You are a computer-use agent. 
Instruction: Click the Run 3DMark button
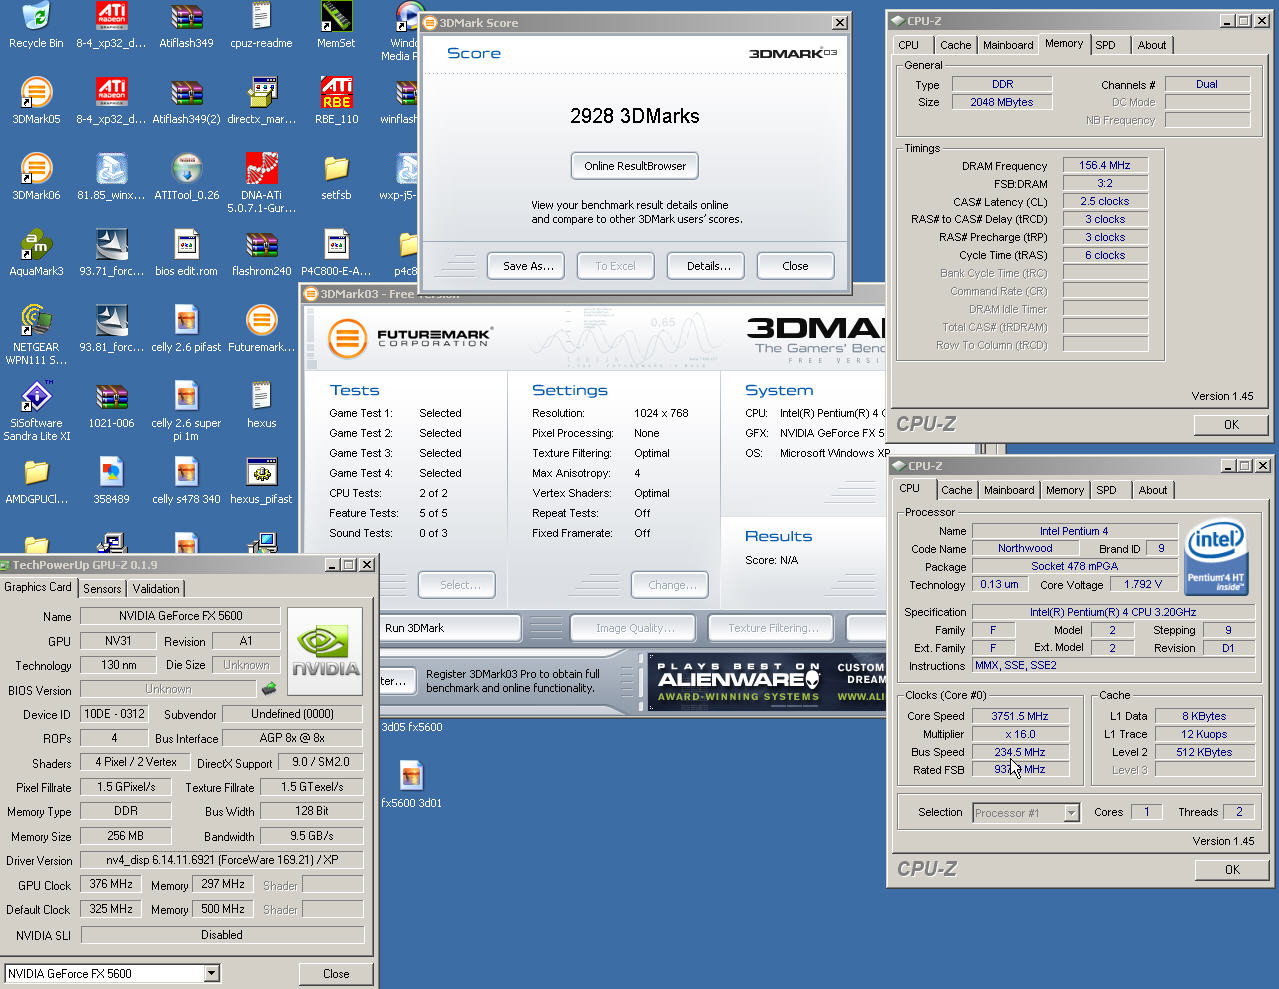point(450,628)
